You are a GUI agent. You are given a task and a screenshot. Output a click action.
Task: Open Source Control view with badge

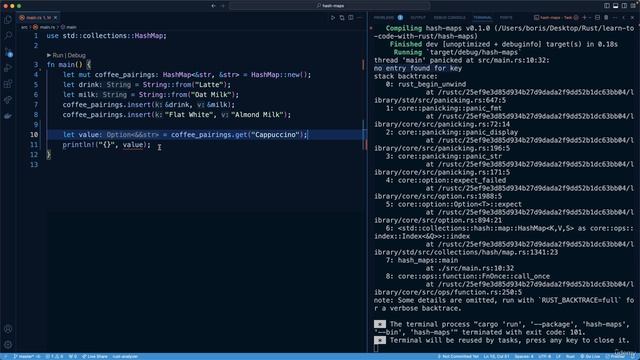pos(8,52)
